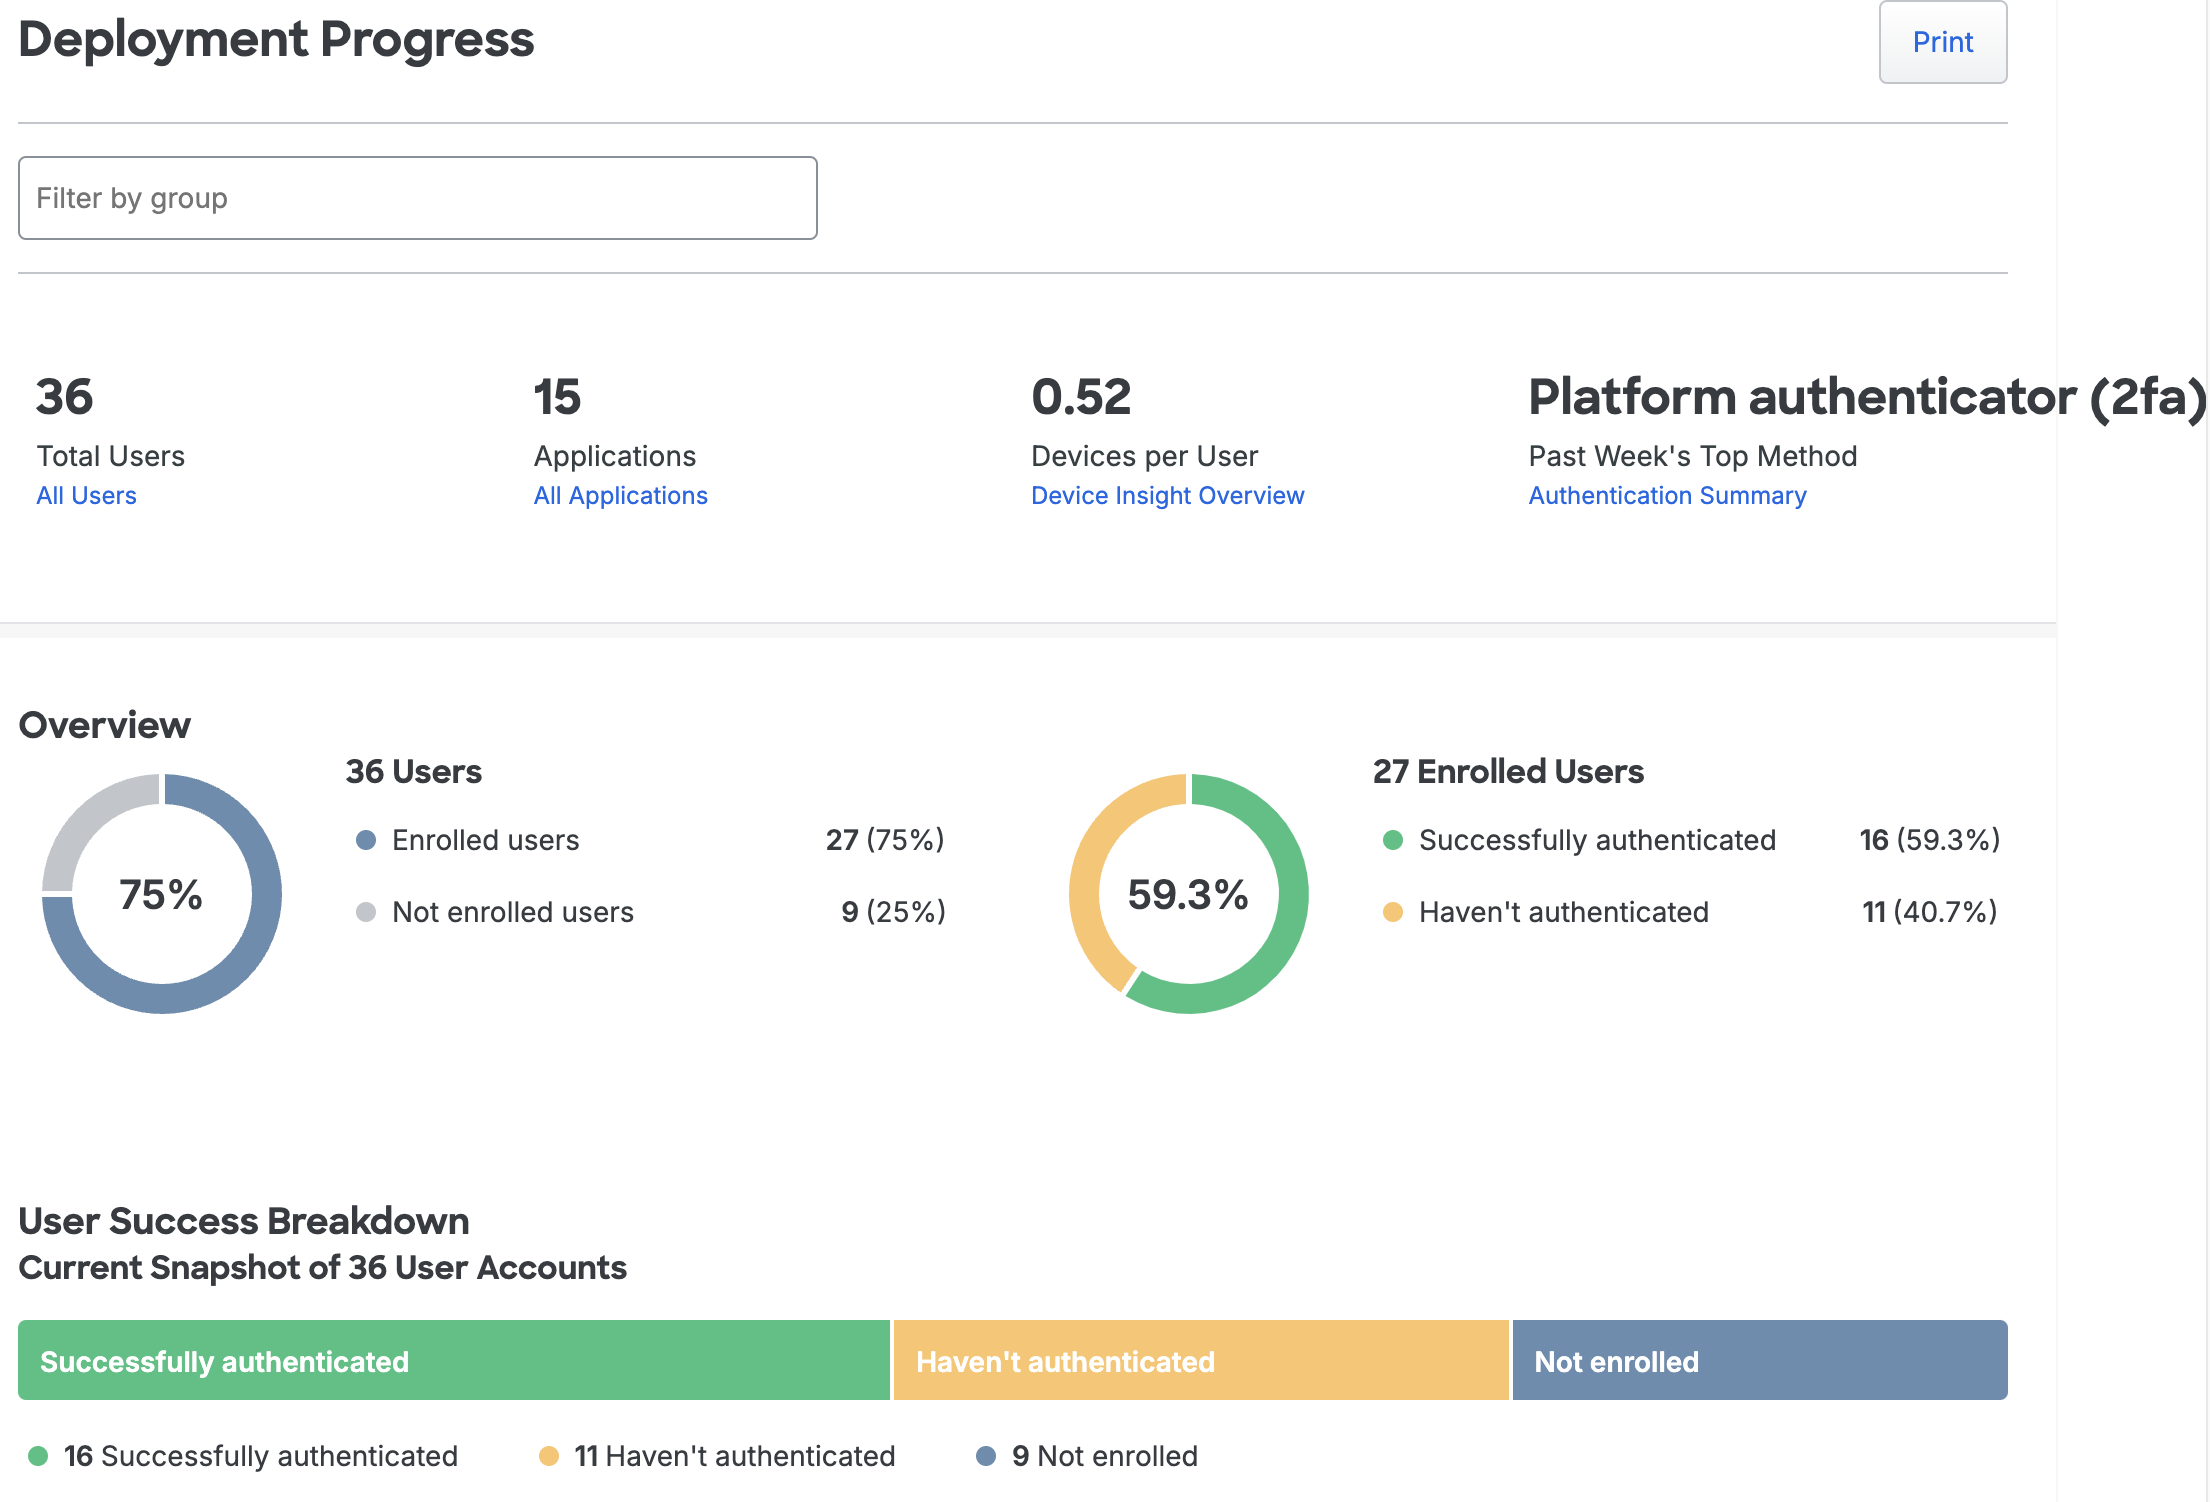Click the Print button

[x=1942, y=44]
